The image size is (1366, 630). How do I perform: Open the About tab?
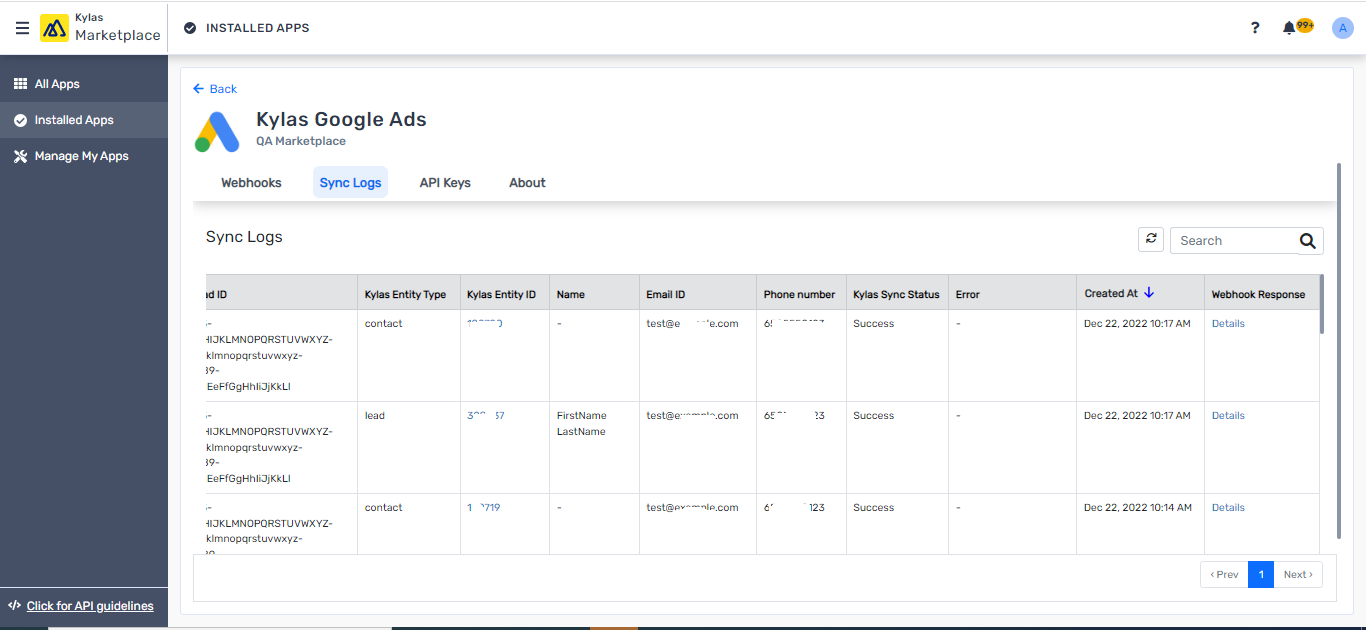(x=527, y=183)
